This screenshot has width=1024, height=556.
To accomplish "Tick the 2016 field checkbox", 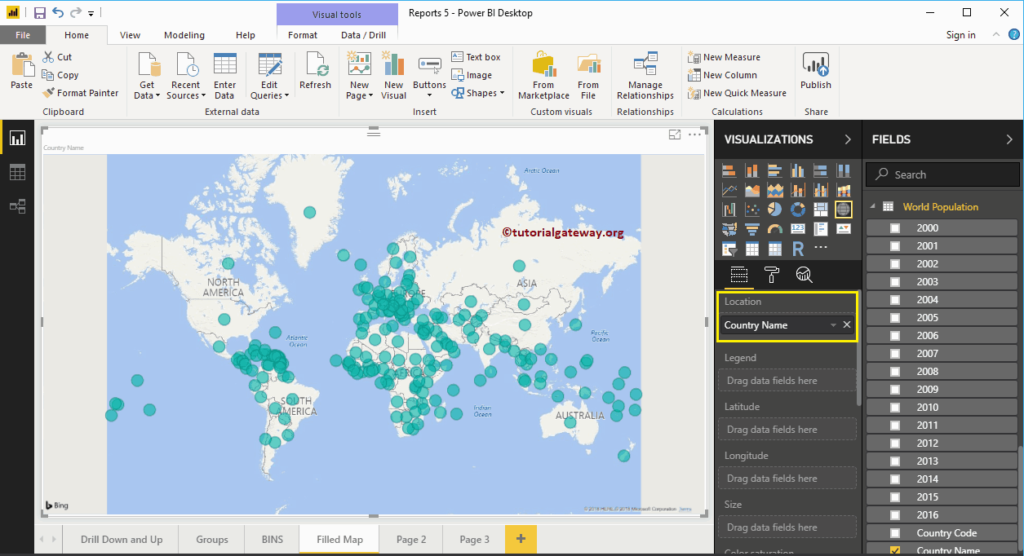I will pos(895,515).
